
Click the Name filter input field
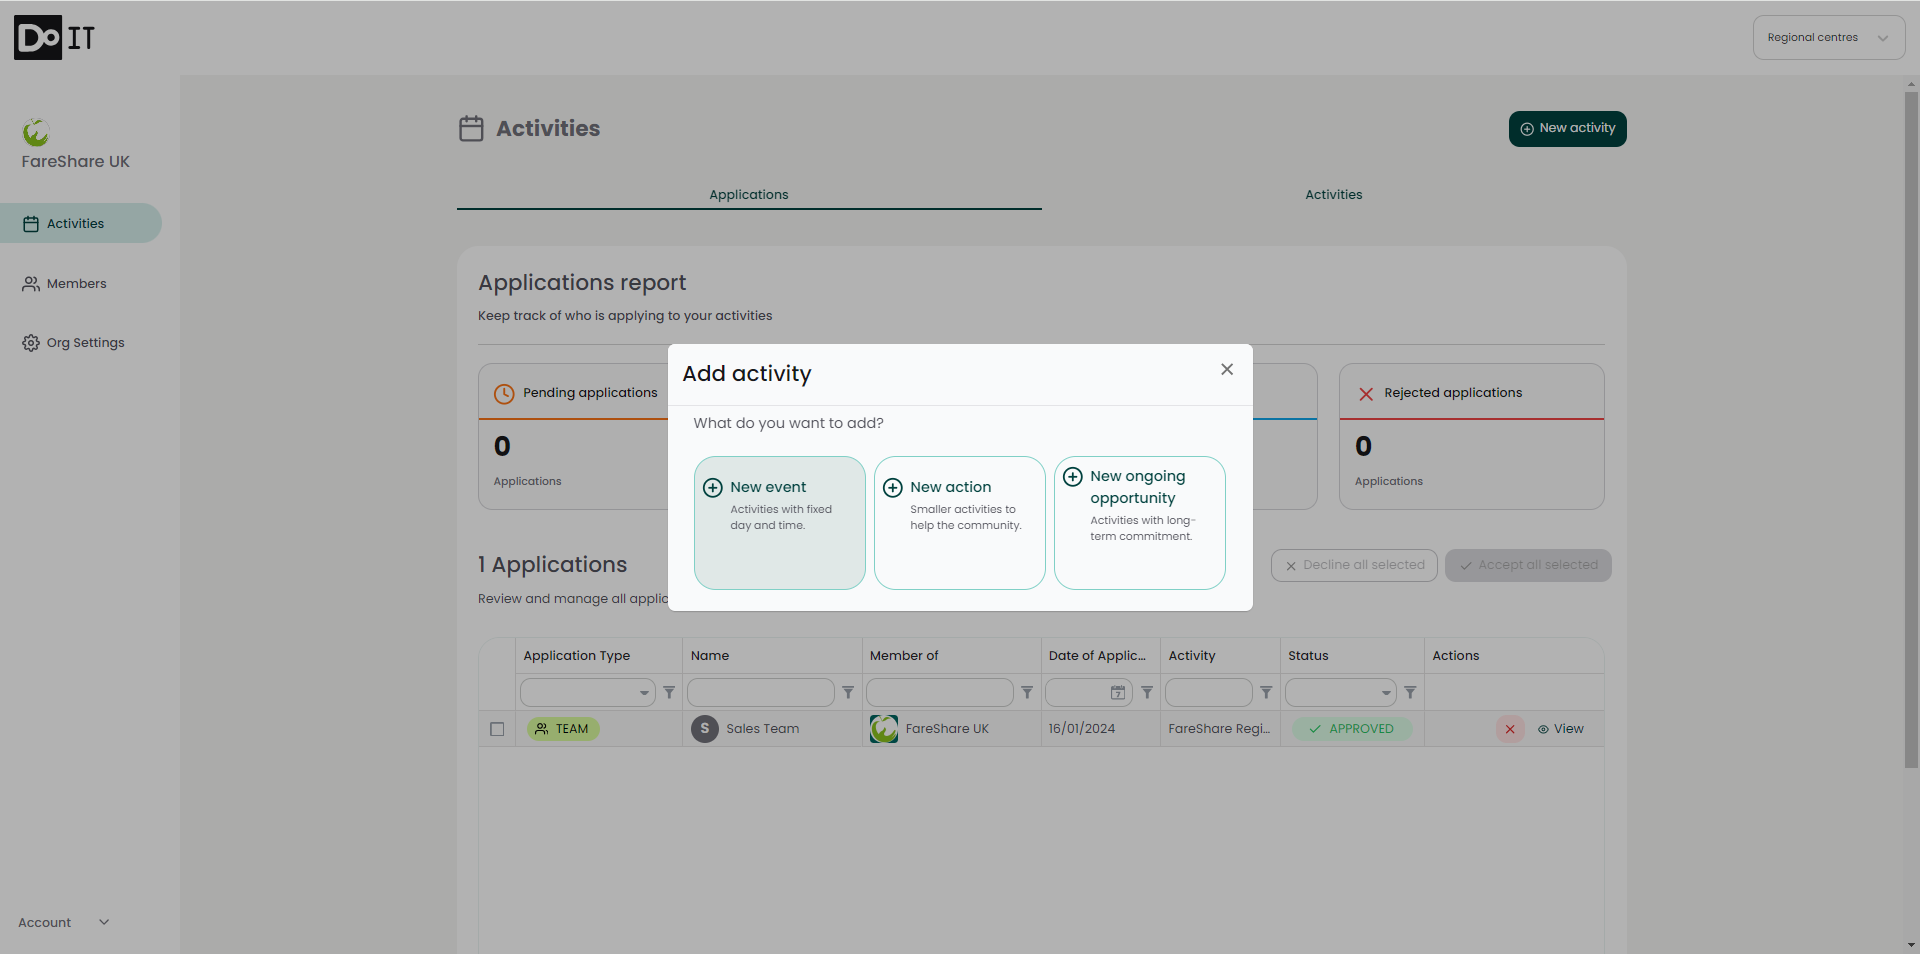point(760,692)
